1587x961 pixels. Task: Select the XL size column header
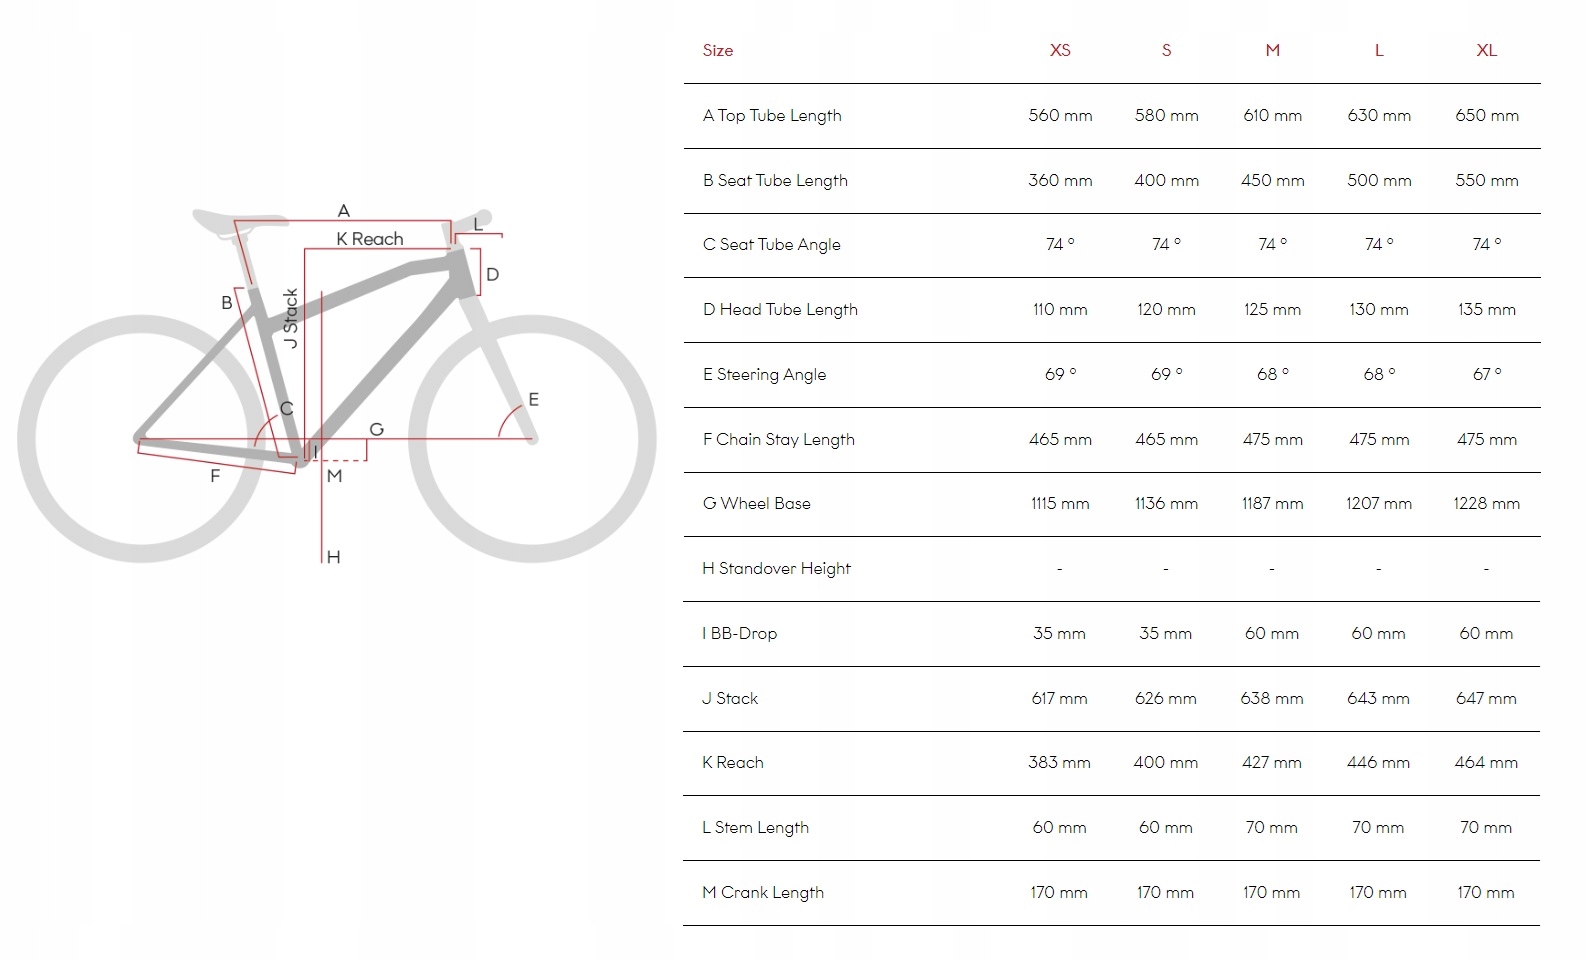1486,50
